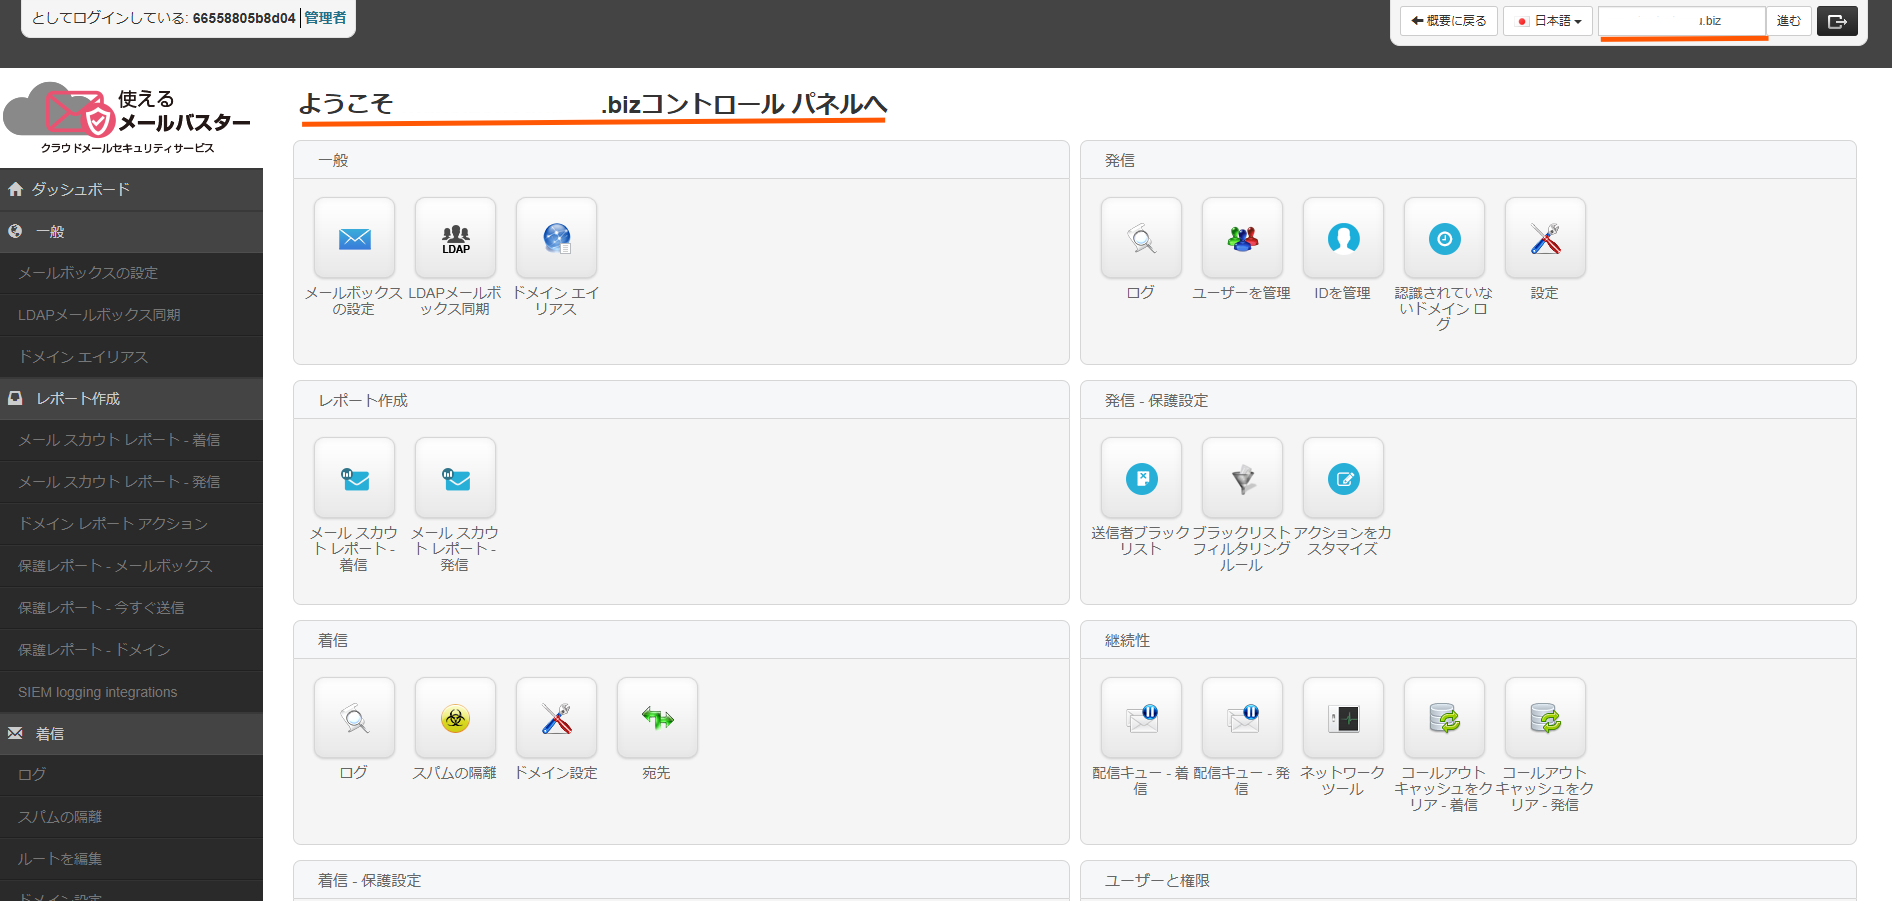Open the スパムの隔離 biohazard icon tile
The height and width of the screenshot is (901, 1892).
pos(455,718)
